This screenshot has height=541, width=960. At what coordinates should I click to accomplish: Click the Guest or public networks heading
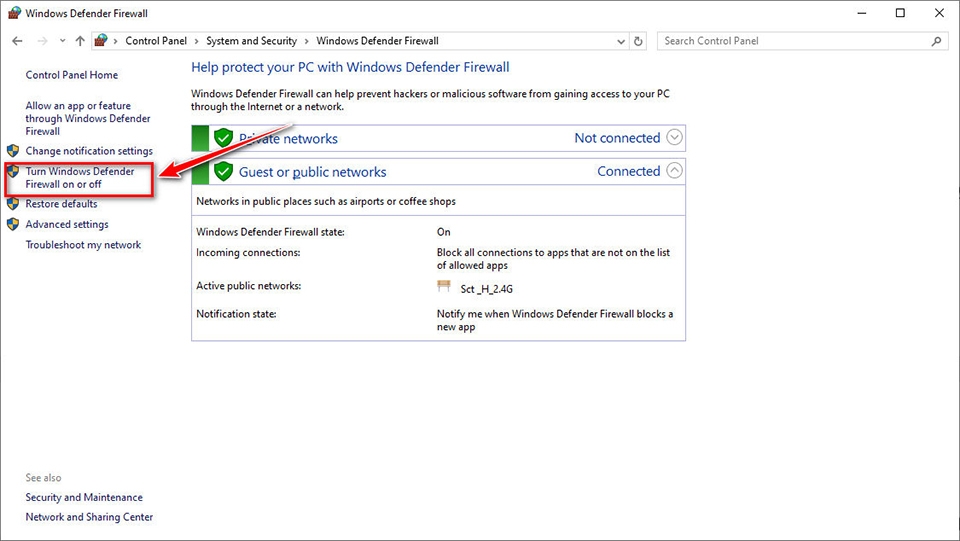coord(312,172)
